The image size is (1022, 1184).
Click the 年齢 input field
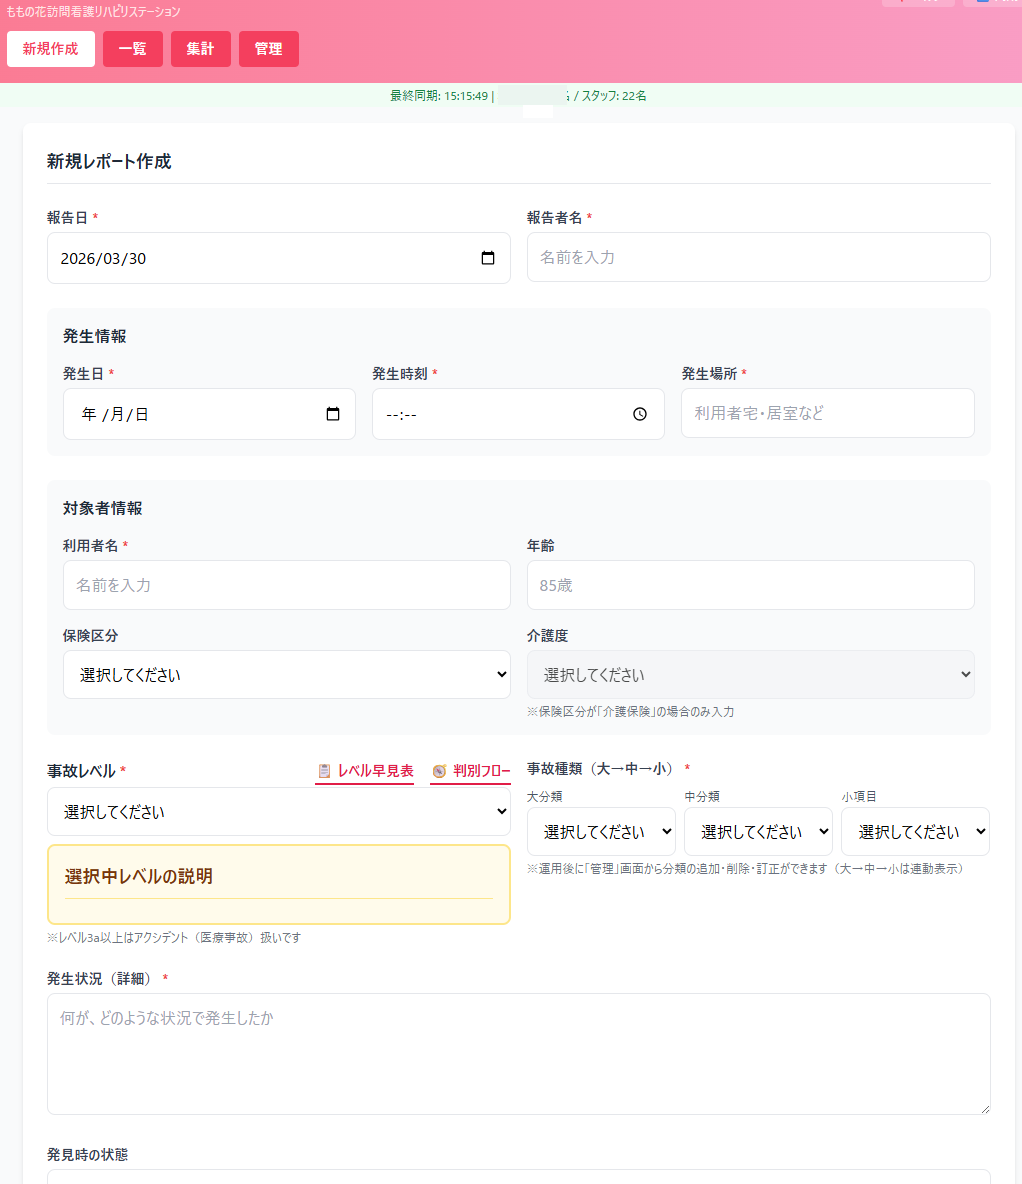[750, 585]
